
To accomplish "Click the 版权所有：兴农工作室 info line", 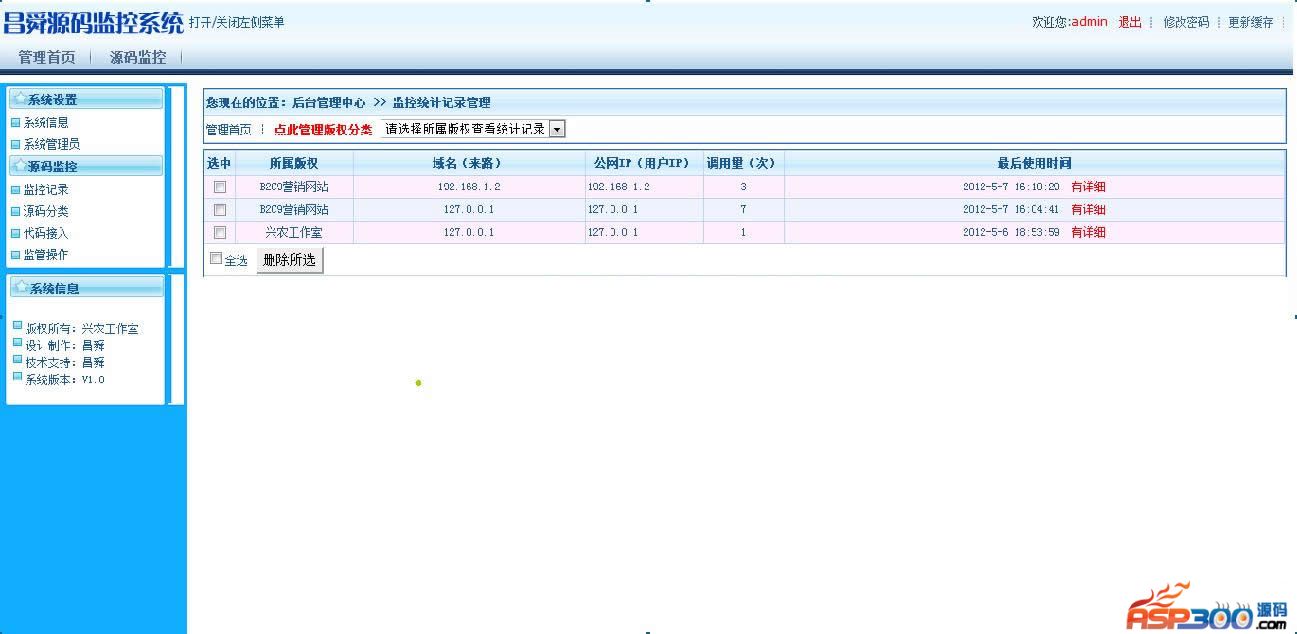I will click(81, 328).
